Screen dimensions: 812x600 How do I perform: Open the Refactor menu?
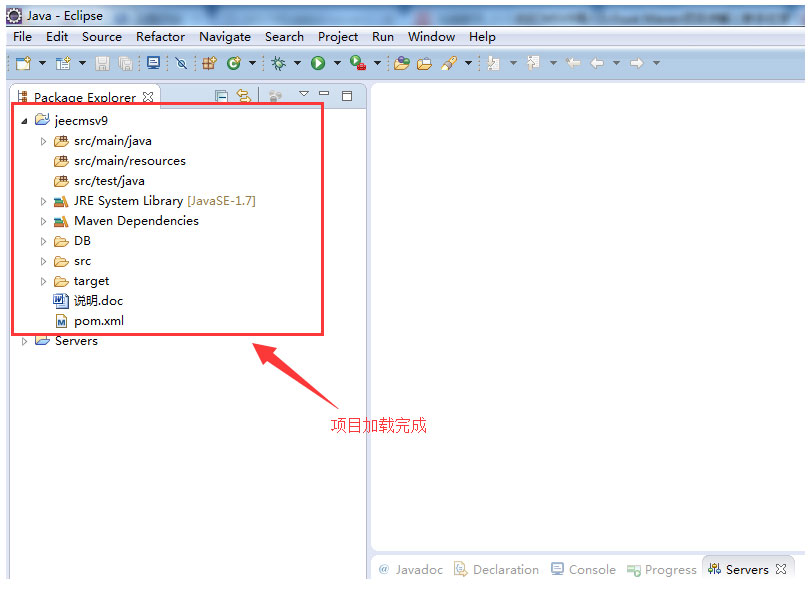[160, 36]
